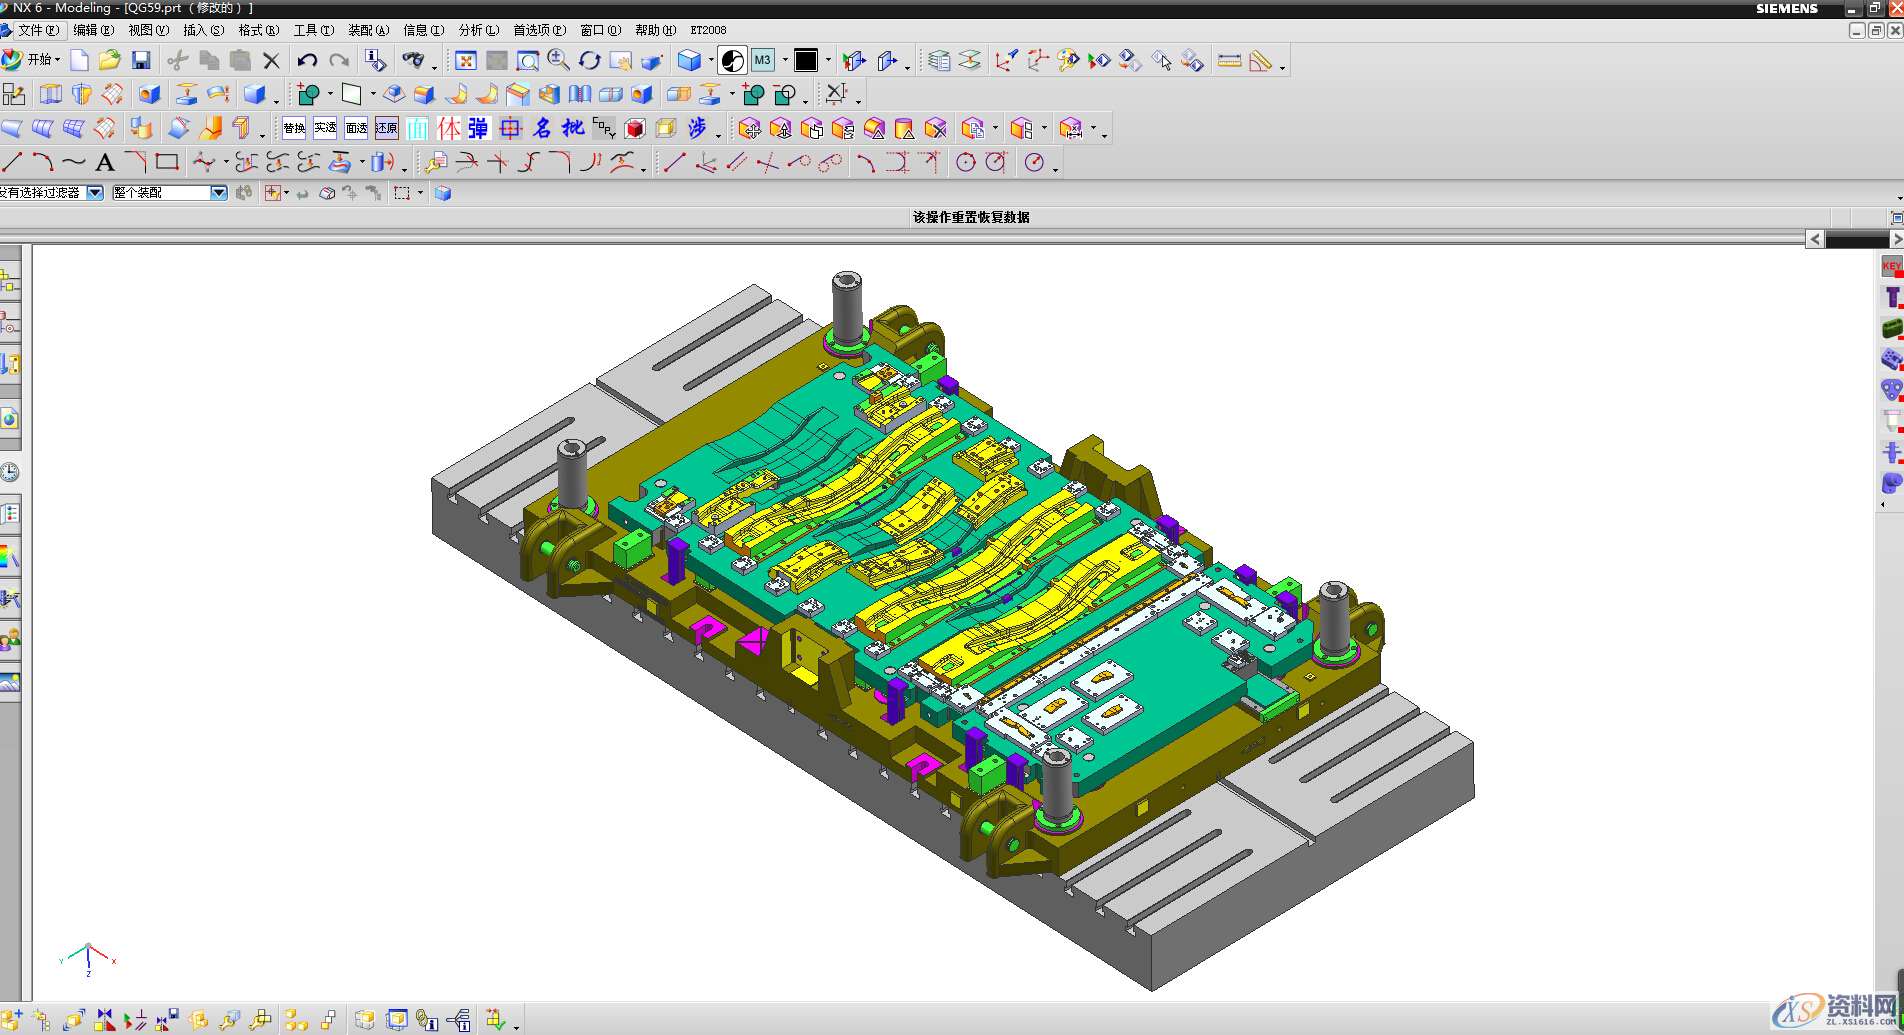1904x1035 pixels.
Task: Click the Undo arrow icon
Action: tap(307, 61)
